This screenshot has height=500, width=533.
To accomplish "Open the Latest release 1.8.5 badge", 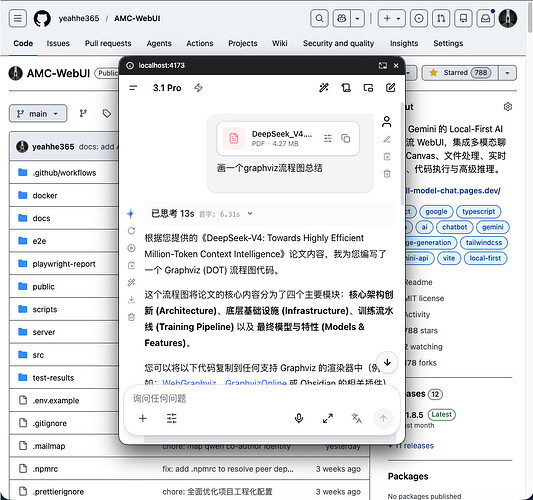I will pos(442,414).
